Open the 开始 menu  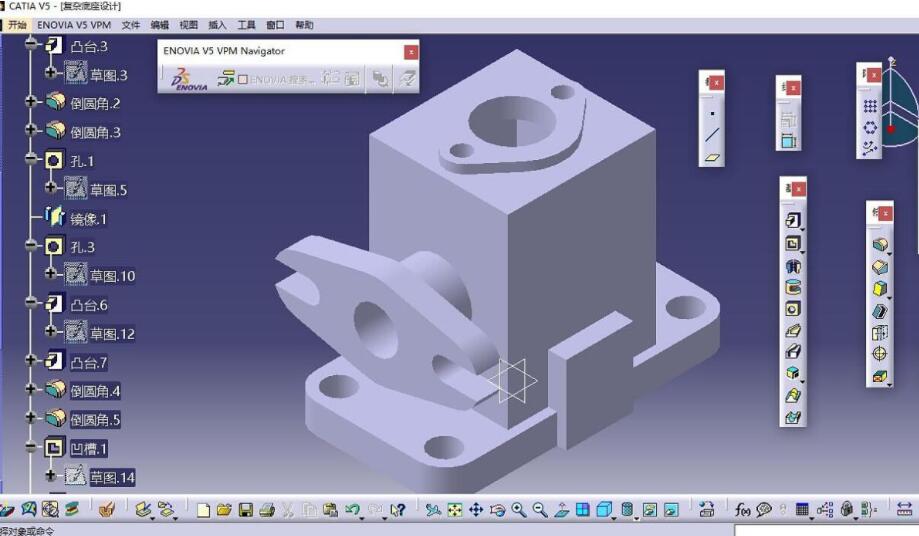pos(17,24)
